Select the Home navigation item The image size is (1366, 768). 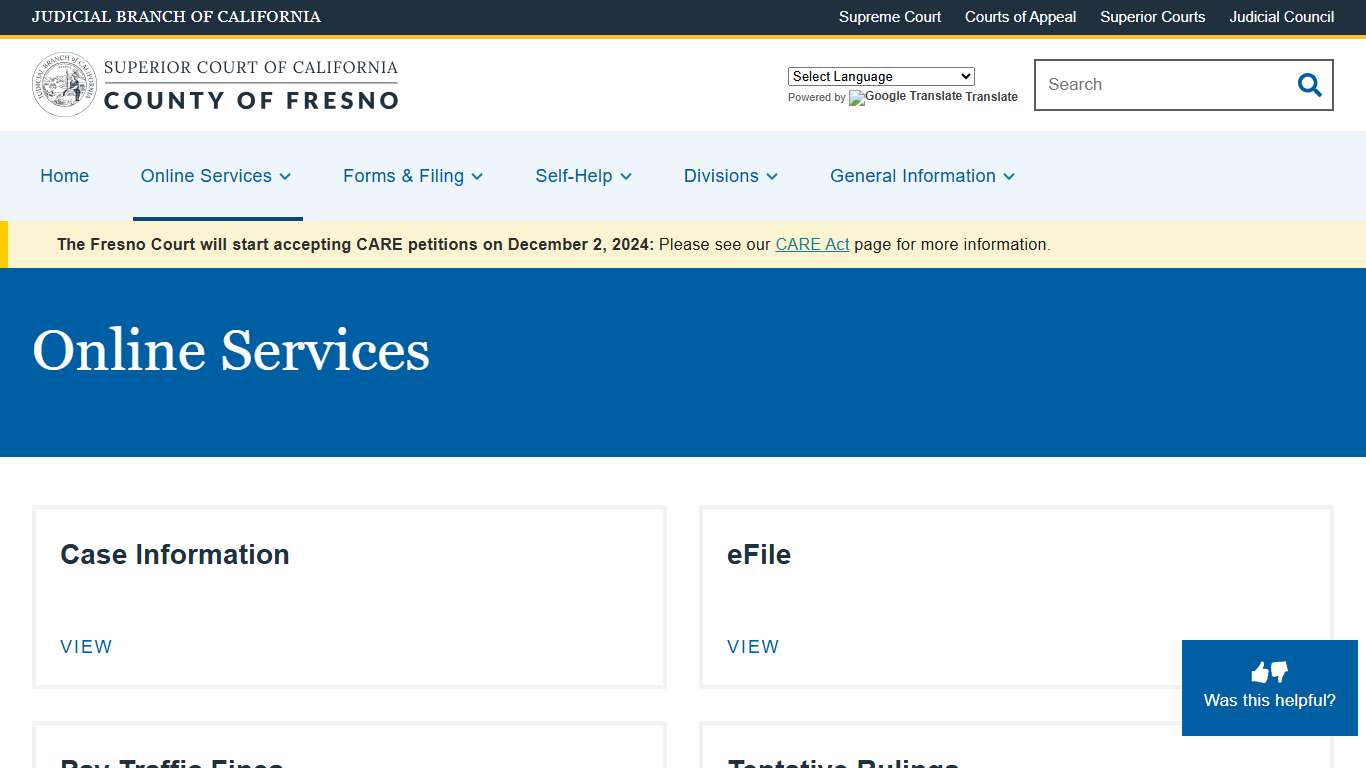point(64,176)
